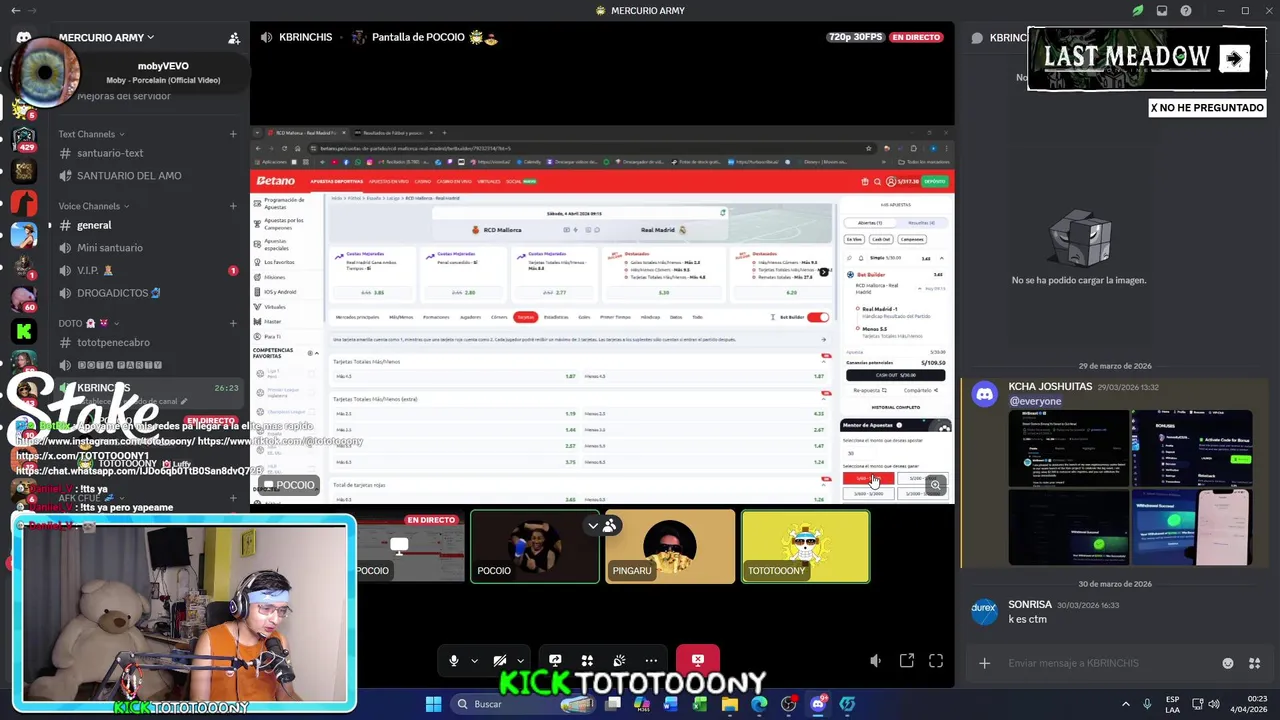Open the apps icon in chat bar
Image resolution: width=1280 pixels, height=720 pixels.
[x=1255, y=663]
